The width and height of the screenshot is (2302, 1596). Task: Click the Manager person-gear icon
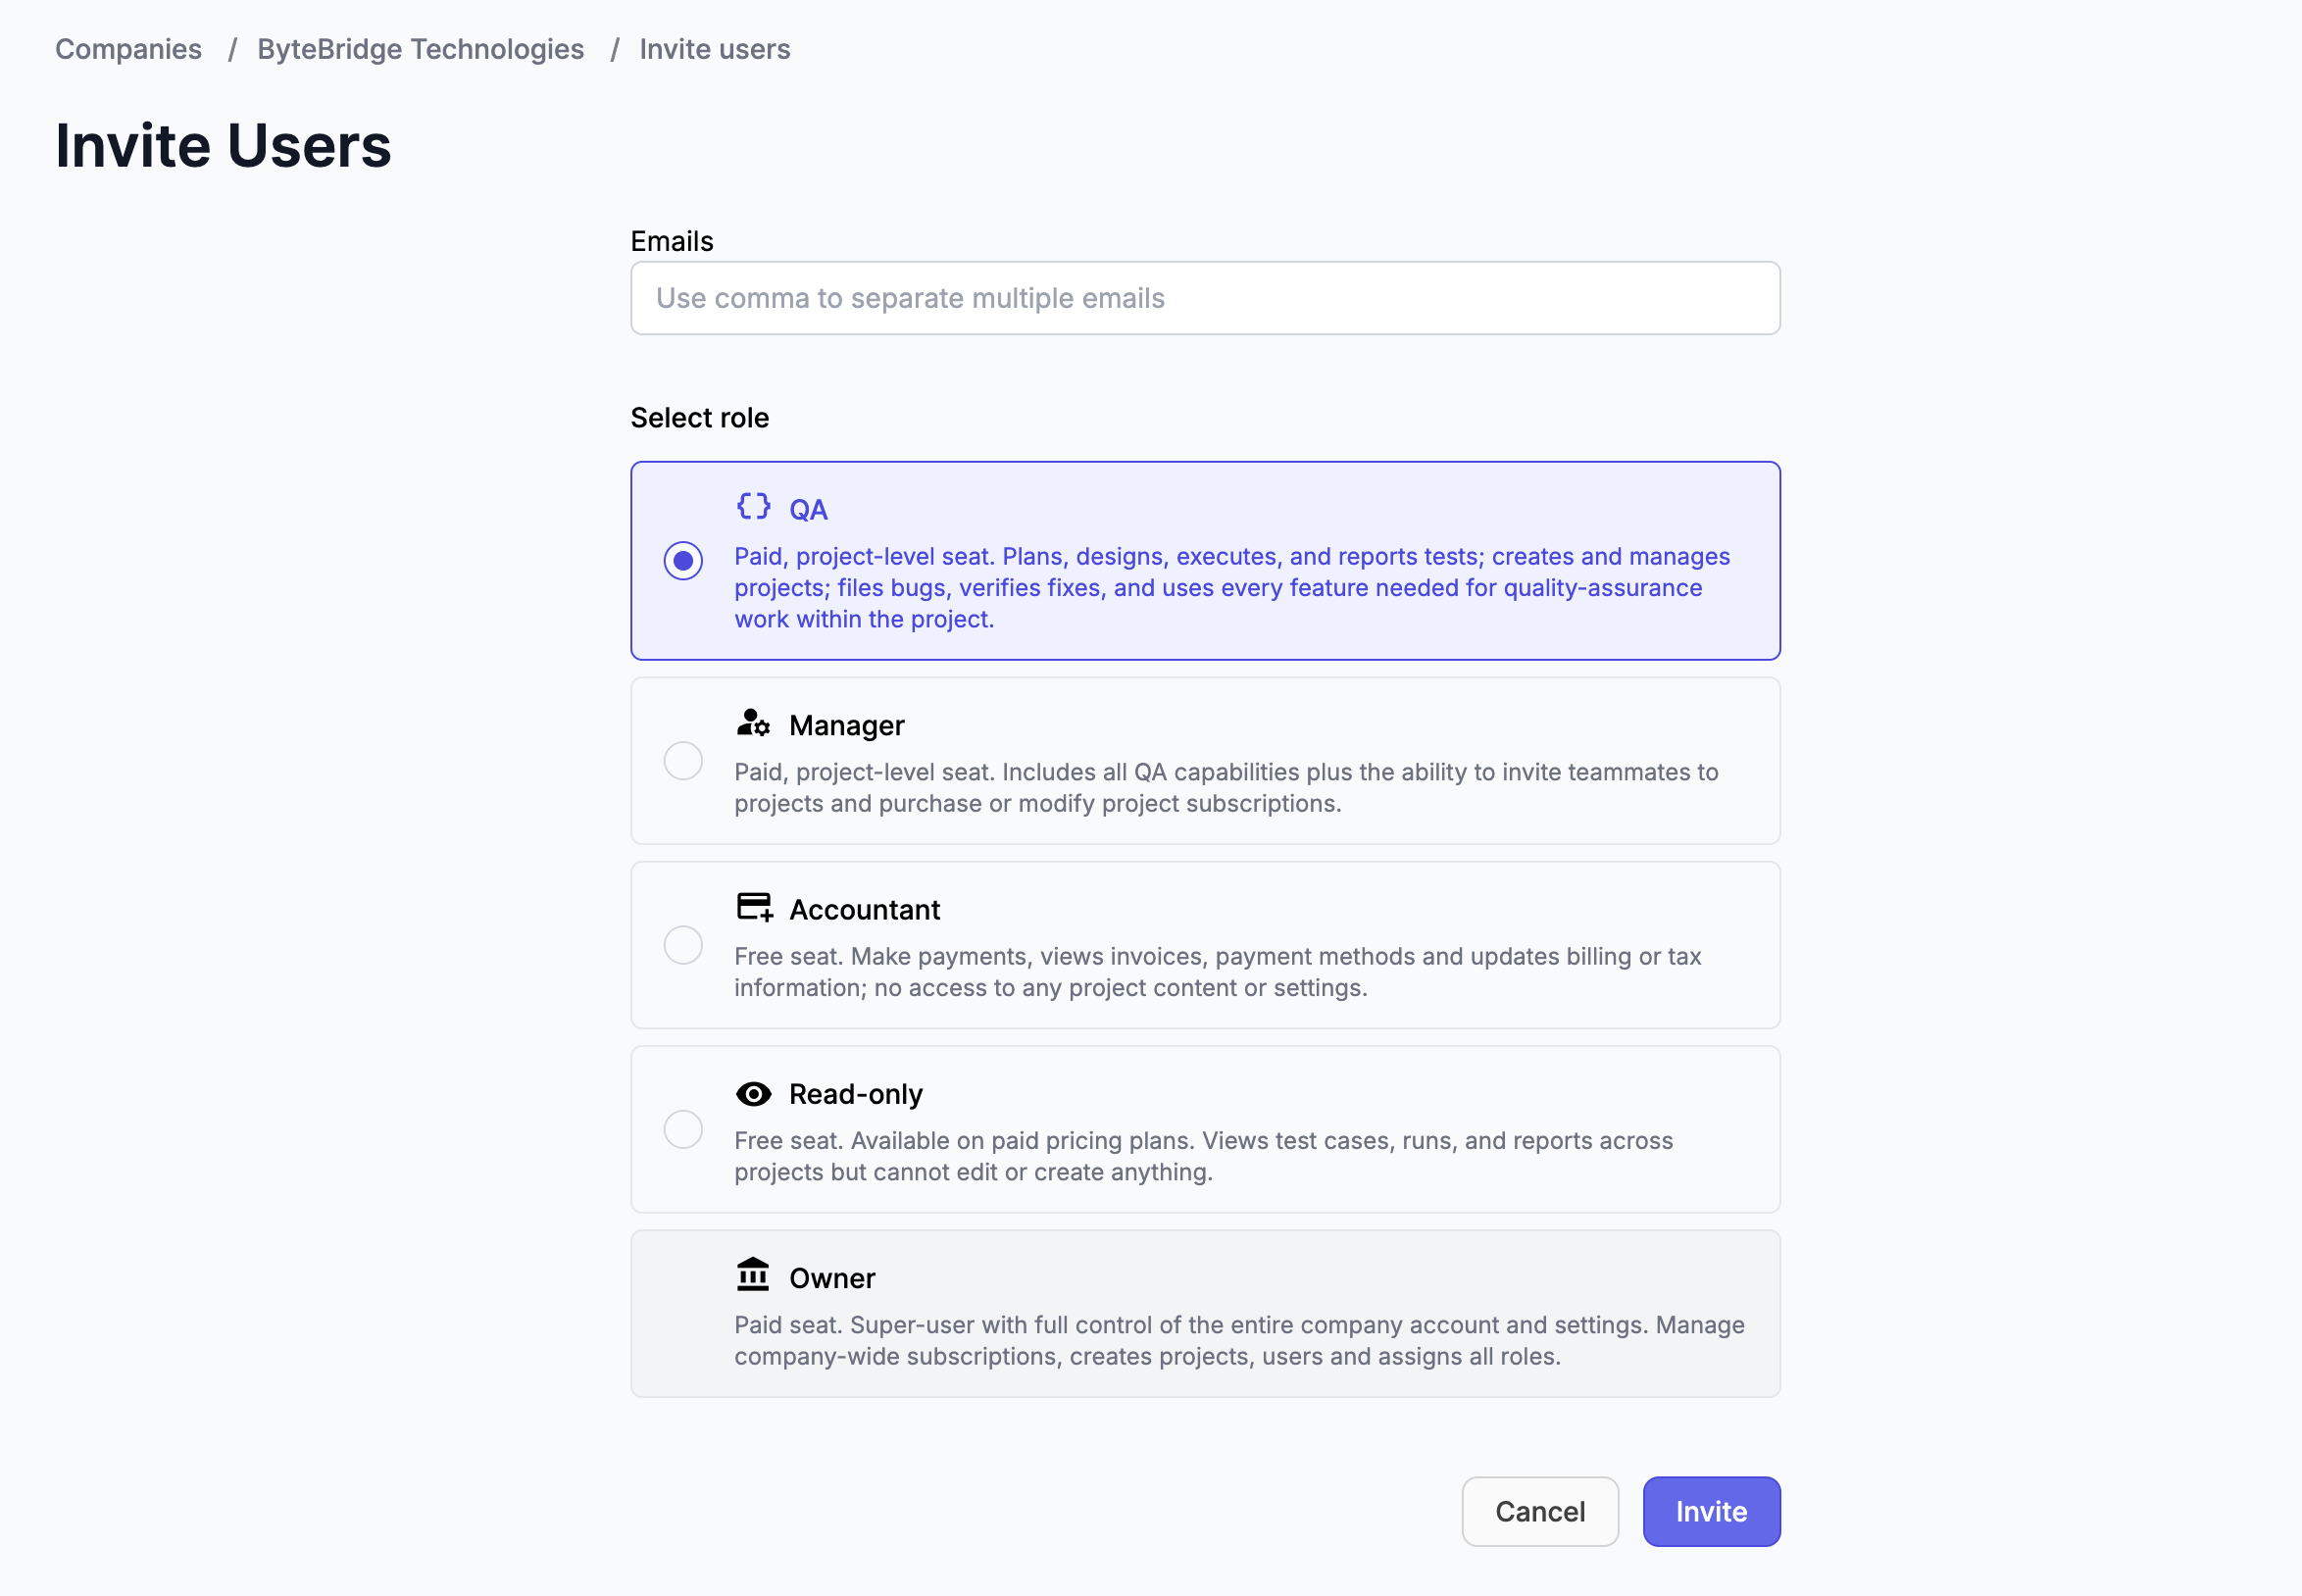753,722
